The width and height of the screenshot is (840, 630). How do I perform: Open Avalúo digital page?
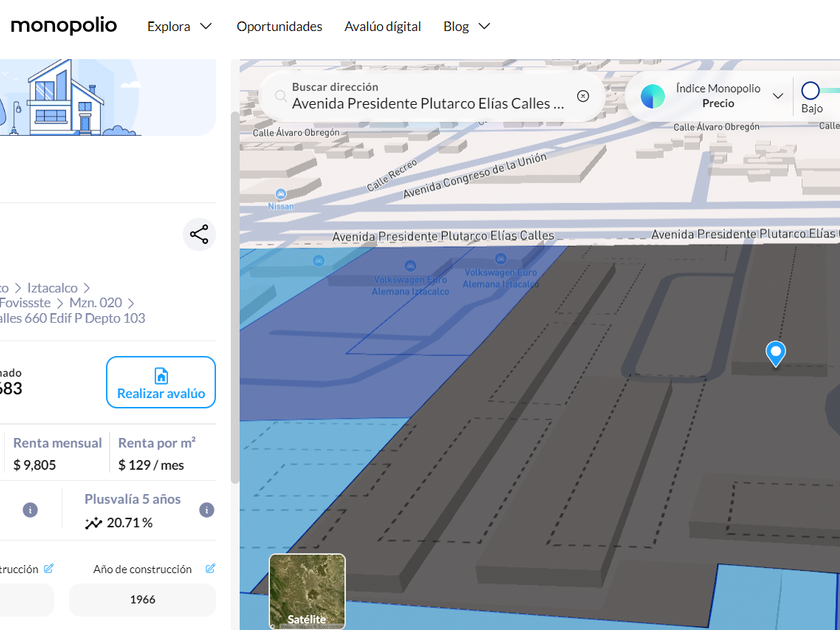coord(382,27)
